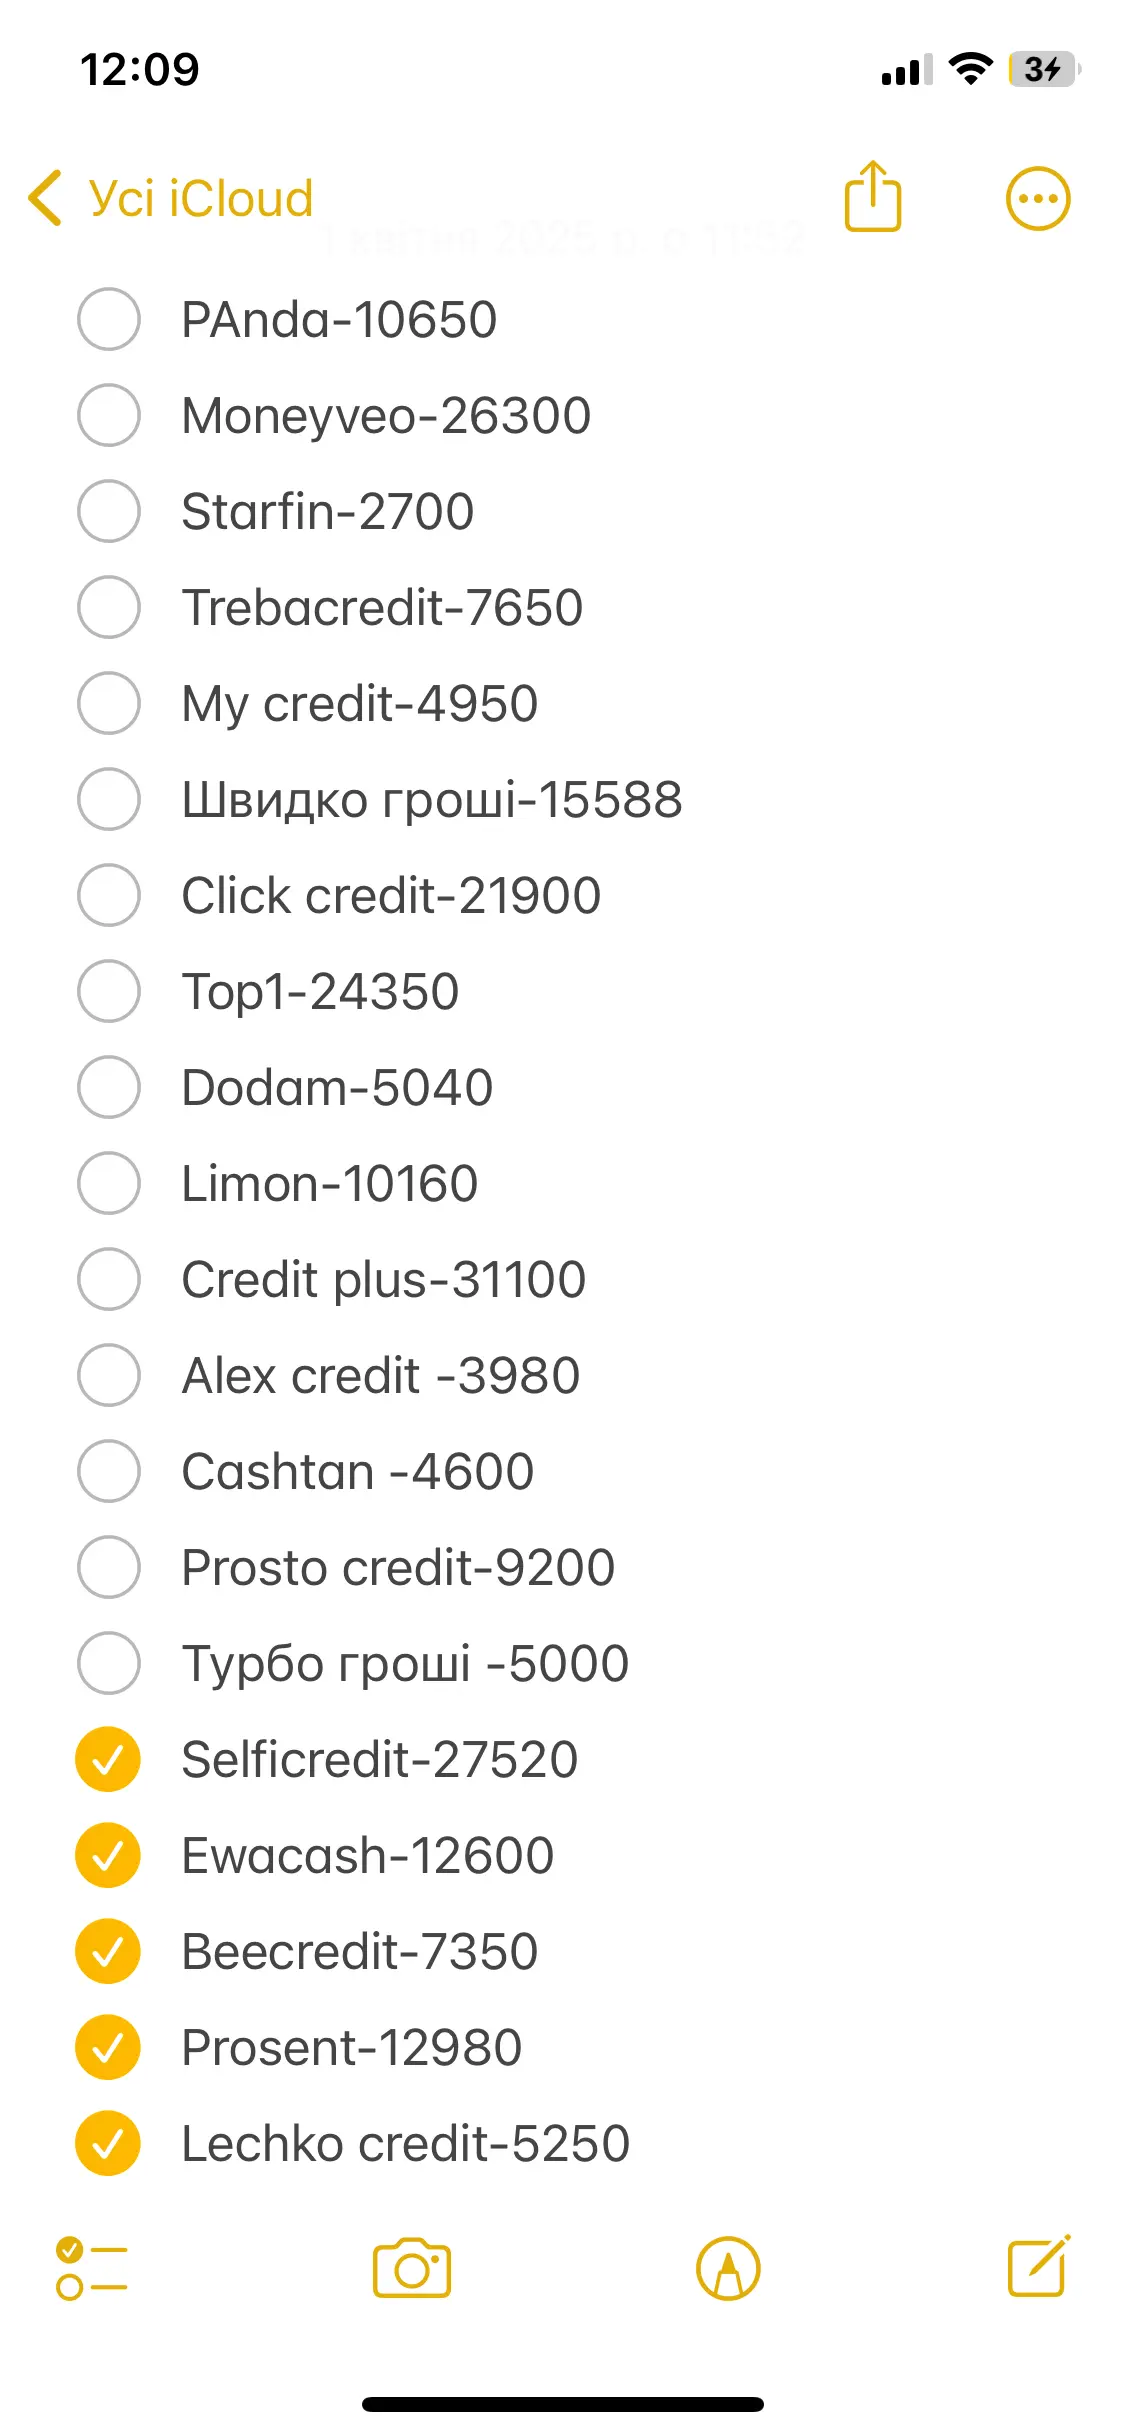Toggle the Ewacash-12600 checkmark off
Viewport: 1125px width, 2436px height.
click(108, 1855)
